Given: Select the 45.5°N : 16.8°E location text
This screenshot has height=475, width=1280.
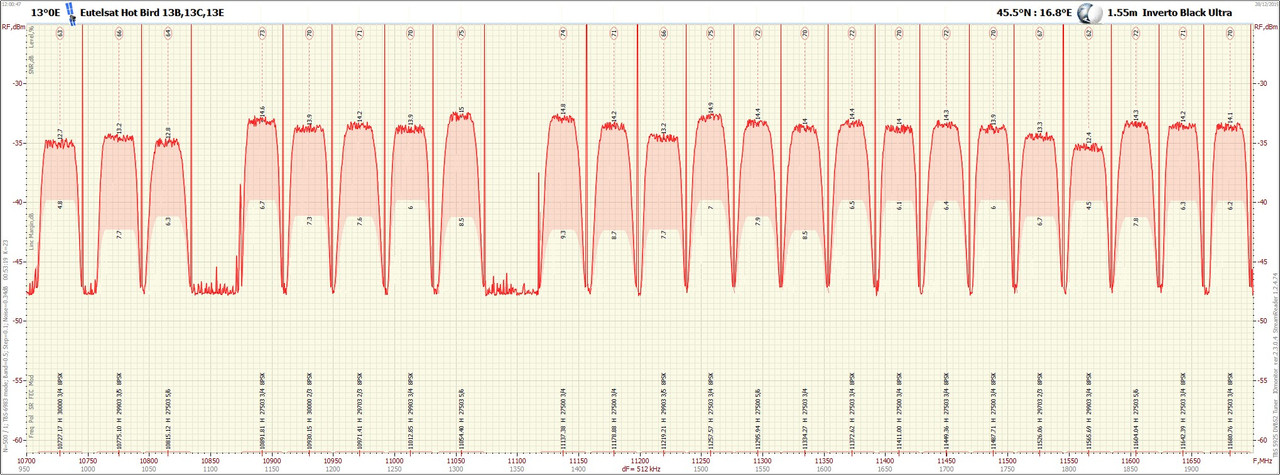Looking at the screenshot, I should [1035, 13].
